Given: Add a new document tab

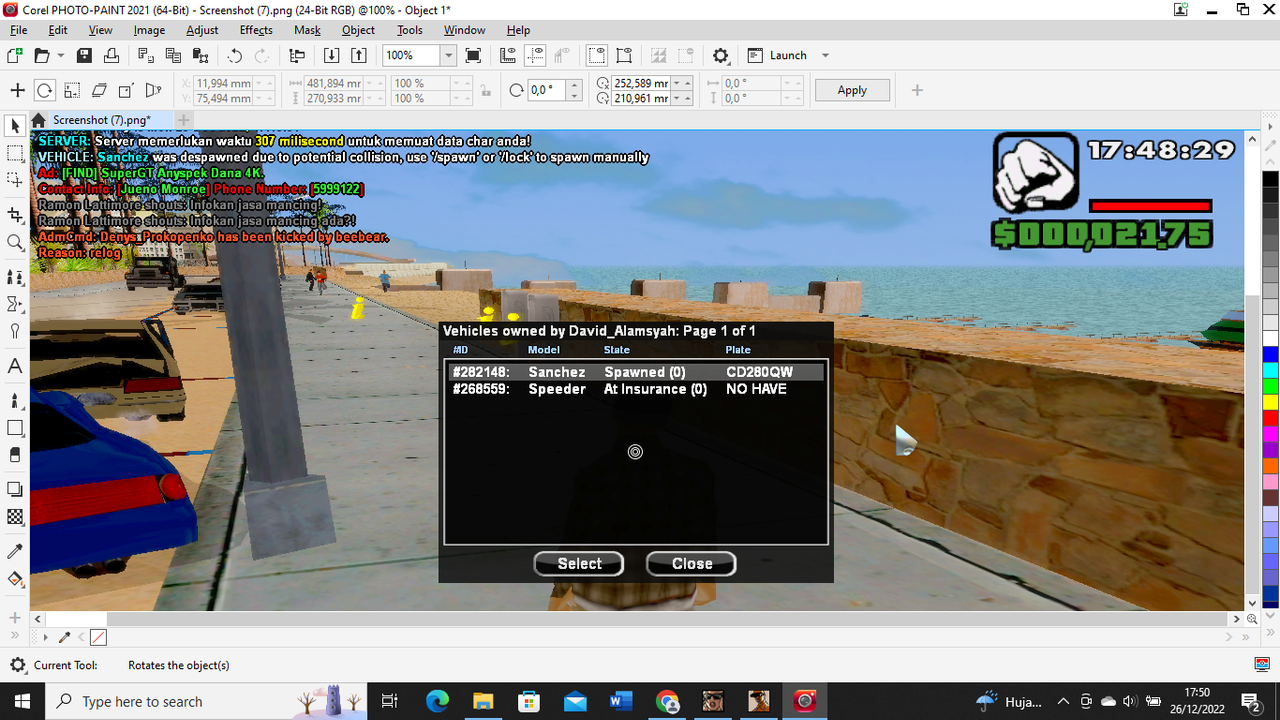Looking at the screenshot, I should click(x=184, y=120).
